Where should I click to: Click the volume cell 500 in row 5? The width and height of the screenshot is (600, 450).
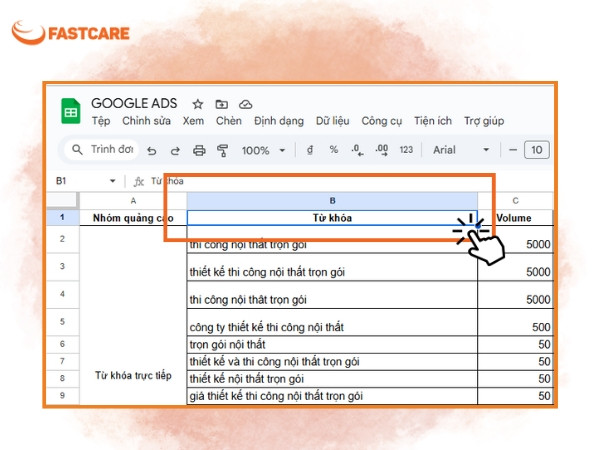(515, 322)
